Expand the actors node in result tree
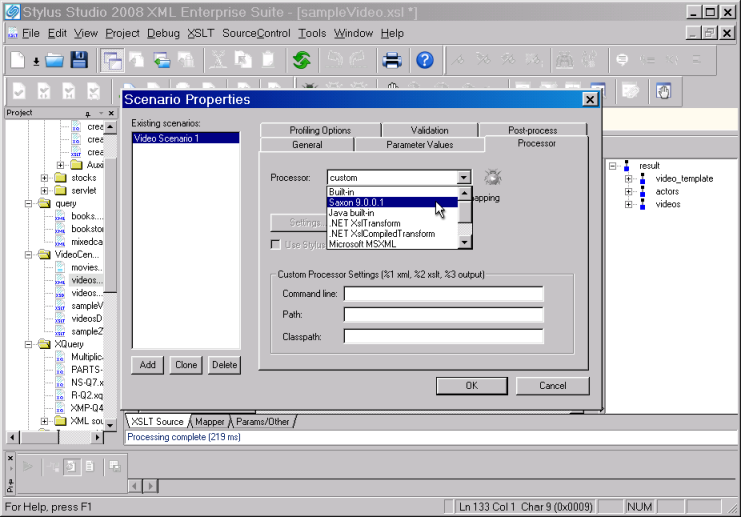 628,191
